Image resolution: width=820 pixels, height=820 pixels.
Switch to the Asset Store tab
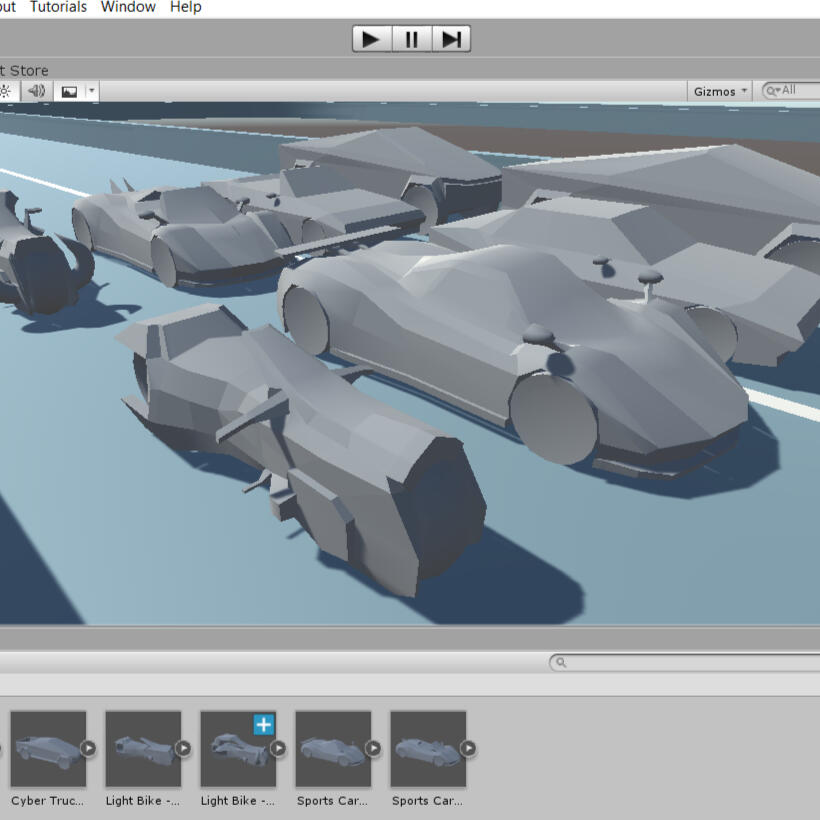click(x=24, y=70)
